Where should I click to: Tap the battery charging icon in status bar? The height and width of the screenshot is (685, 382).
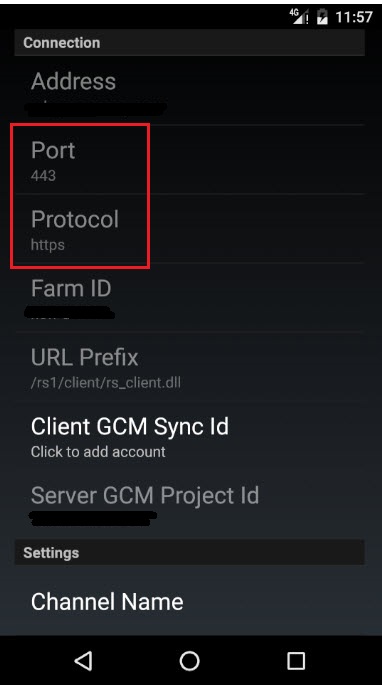[322, 17]
